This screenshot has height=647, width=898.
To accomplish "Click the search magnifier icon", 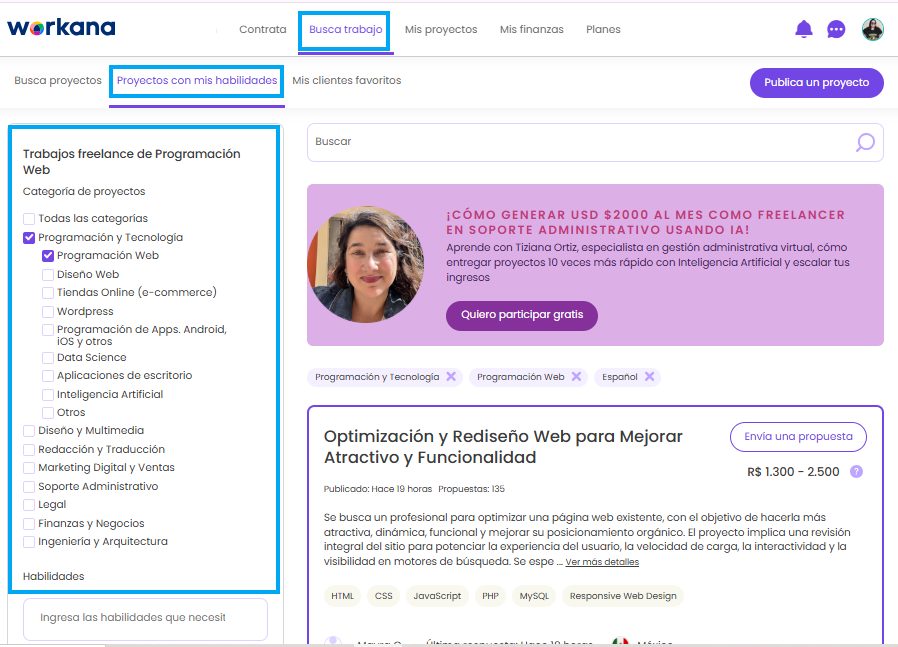I will [865, 142].
